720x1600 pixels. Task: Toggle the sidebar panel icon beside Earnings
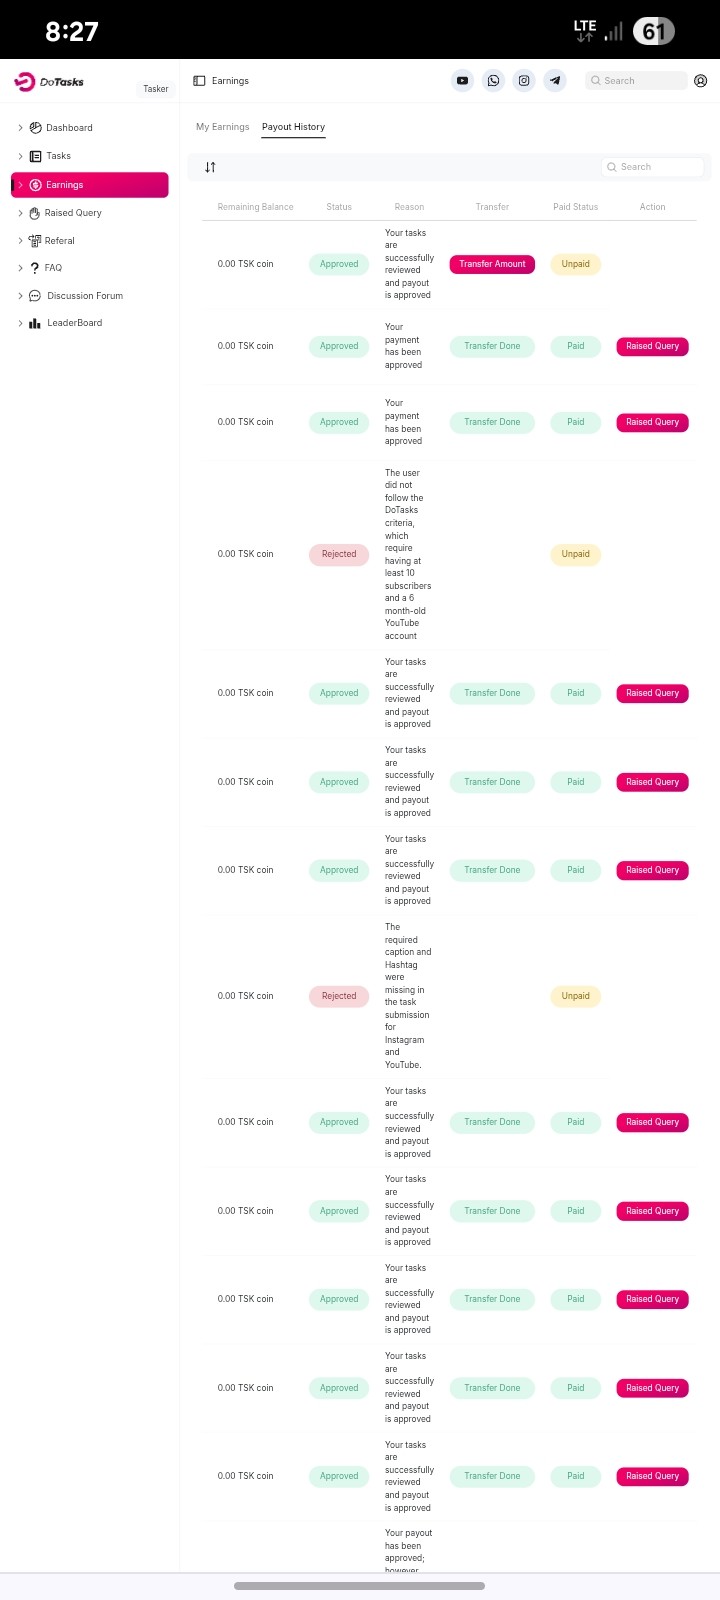coord(199,81)
